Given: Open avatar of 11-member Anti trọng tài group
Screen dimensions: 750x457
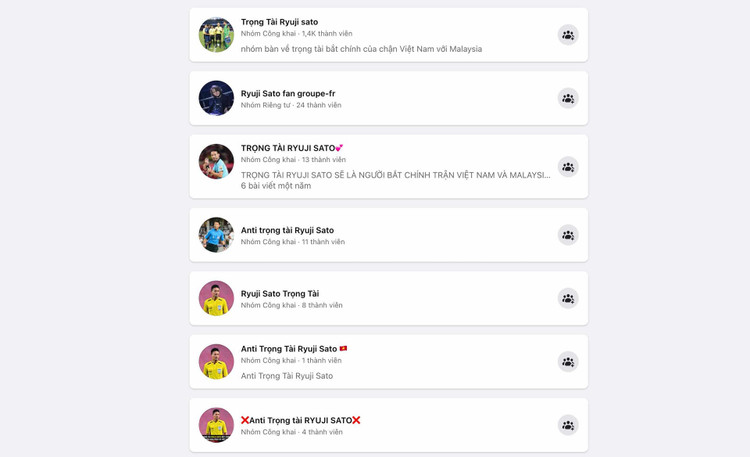Looking at the screenshot, I should pyautogui.click(x=216, y=235).
